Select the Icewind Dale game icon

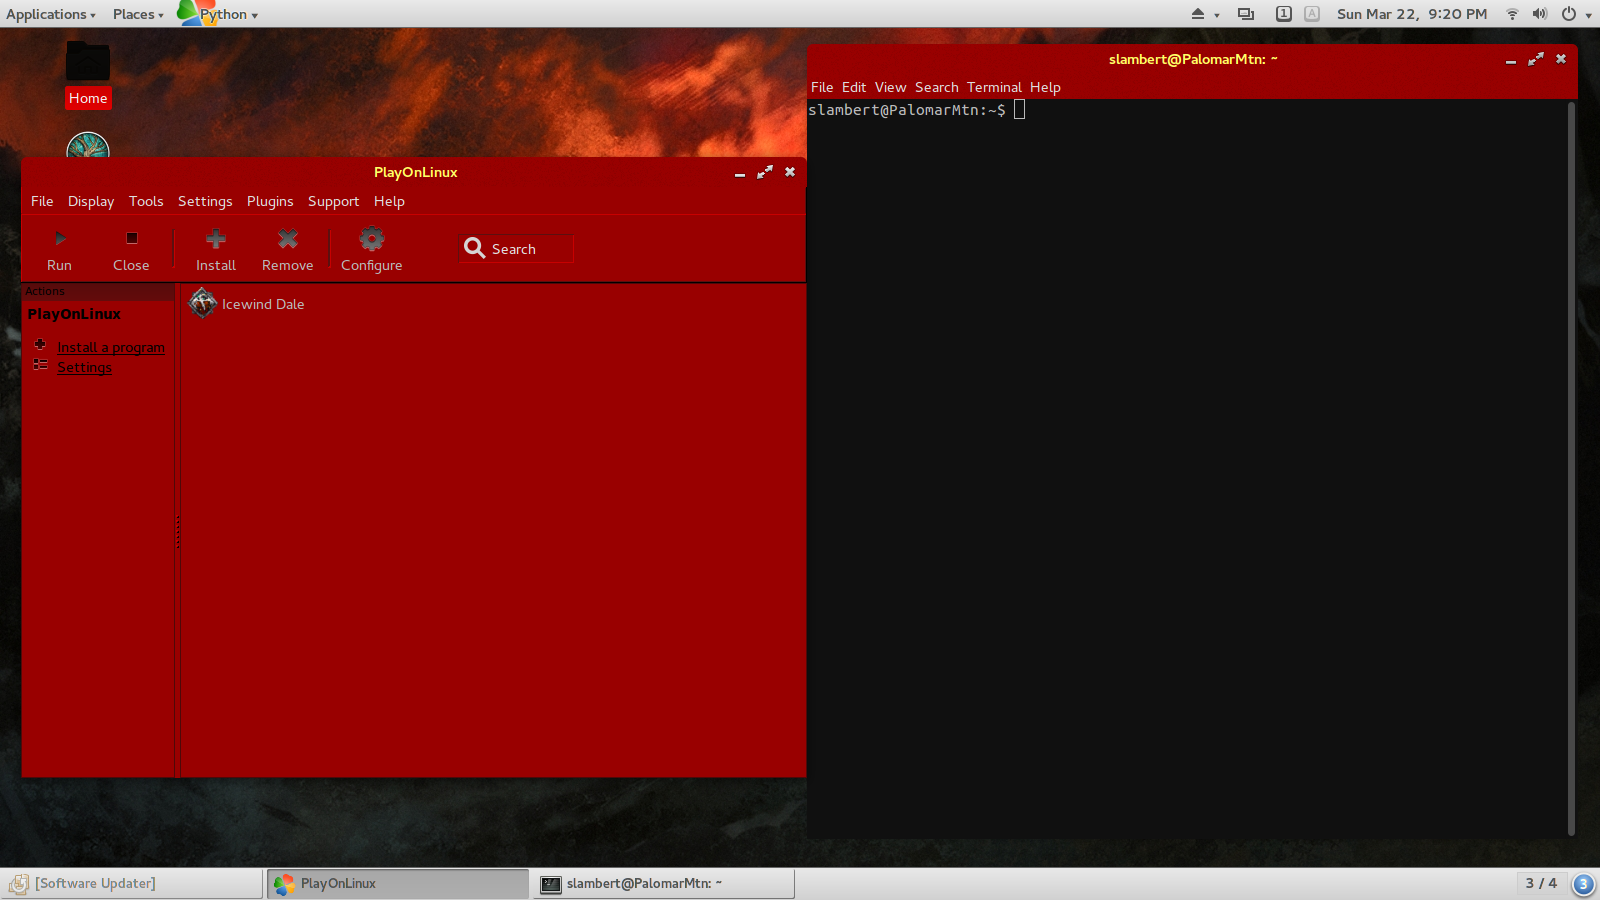pos(203,303)
